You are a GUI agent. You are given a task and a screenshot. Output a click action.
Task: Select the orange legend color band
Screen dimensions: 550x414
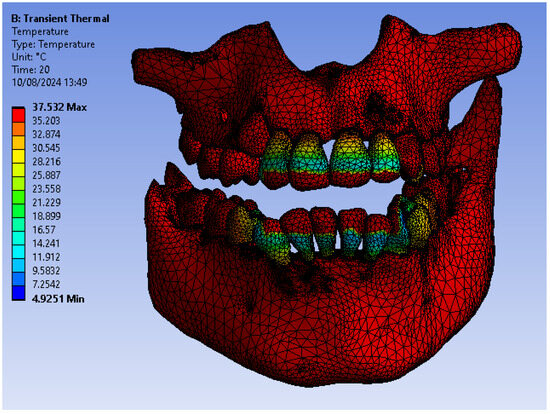click(x=19, y=128)
